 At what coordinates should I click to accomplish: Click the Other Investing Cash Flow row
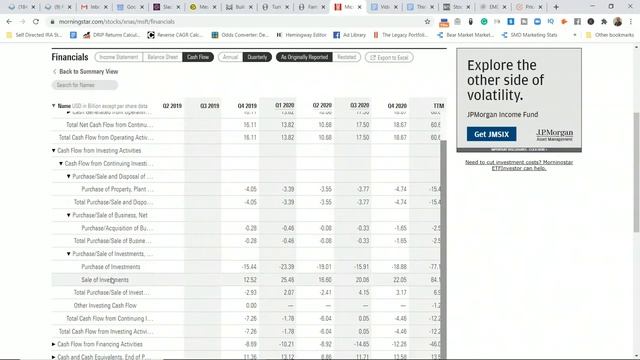click(x=246, y=306)
